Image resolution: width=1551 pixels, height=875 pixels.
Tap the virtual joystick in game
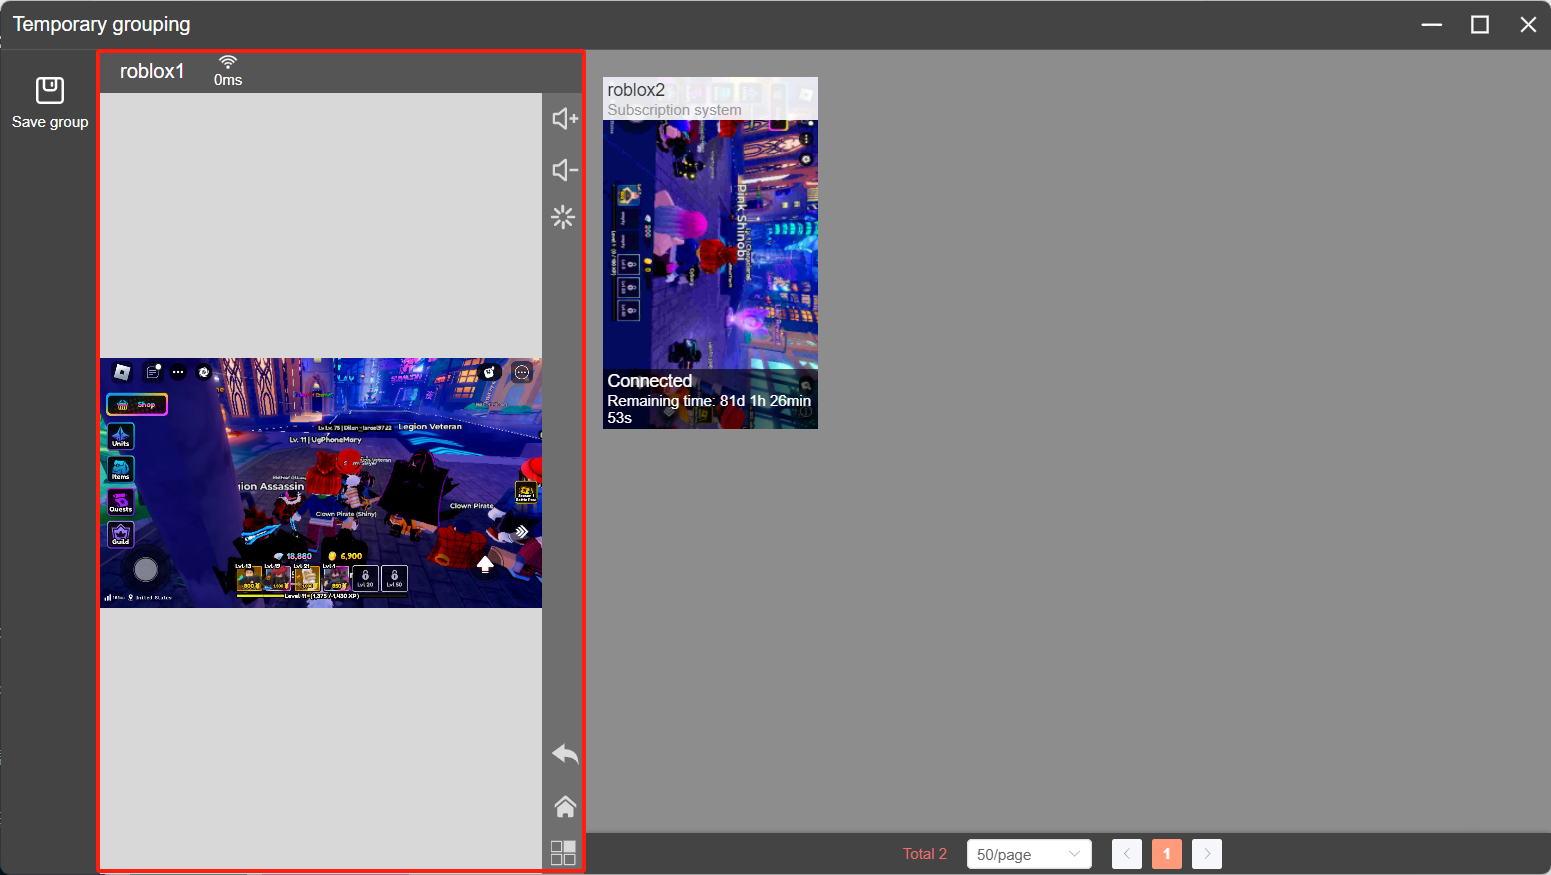click(x=146, y=569)
